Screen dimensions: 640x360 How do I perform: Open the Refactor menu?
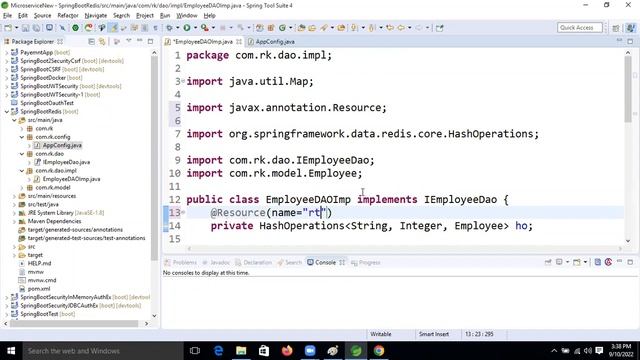point(68,16)
